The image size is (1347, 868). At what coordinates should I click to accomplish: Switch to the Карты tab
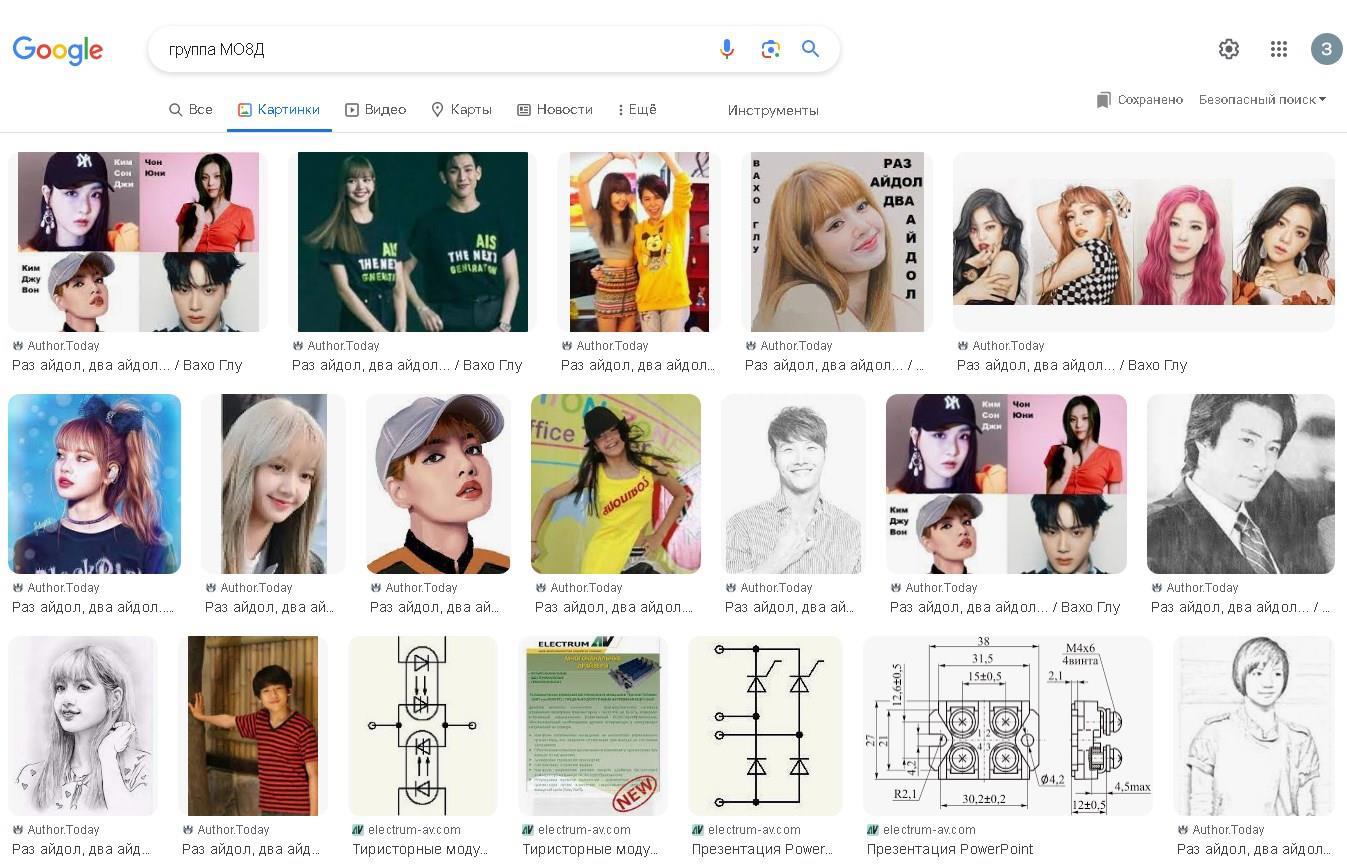pos(461,110)
